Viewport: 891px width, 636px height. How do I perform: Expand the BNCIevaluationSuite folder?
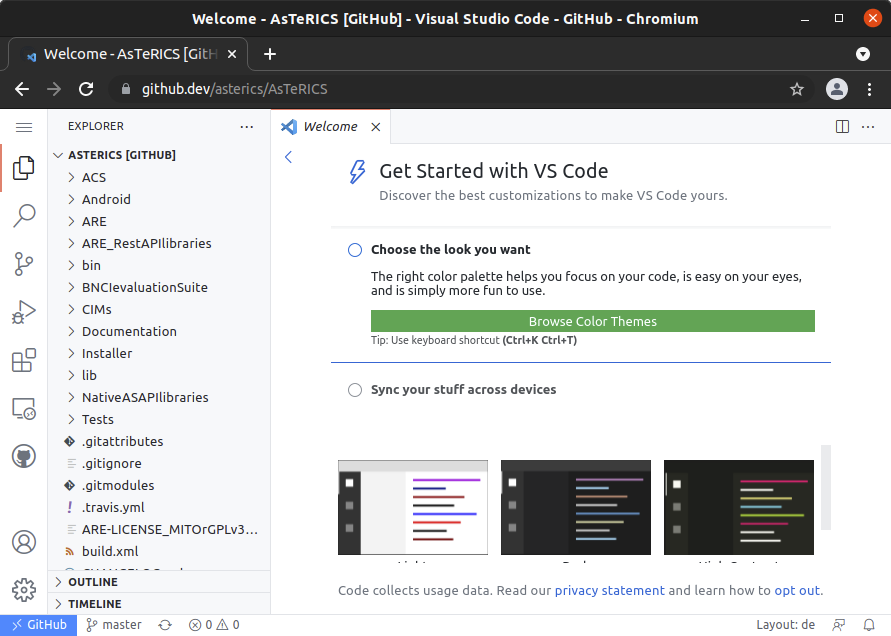(159, 288)
